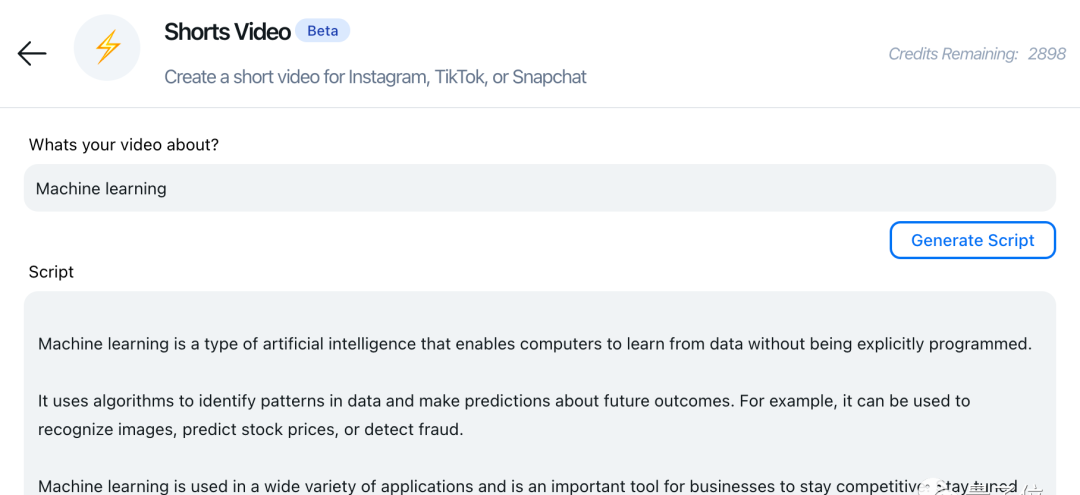The width and height of the screenshot is (1080, 495).
Task: Click the text "Machine learning" in topic field
Action: point(101,189)
